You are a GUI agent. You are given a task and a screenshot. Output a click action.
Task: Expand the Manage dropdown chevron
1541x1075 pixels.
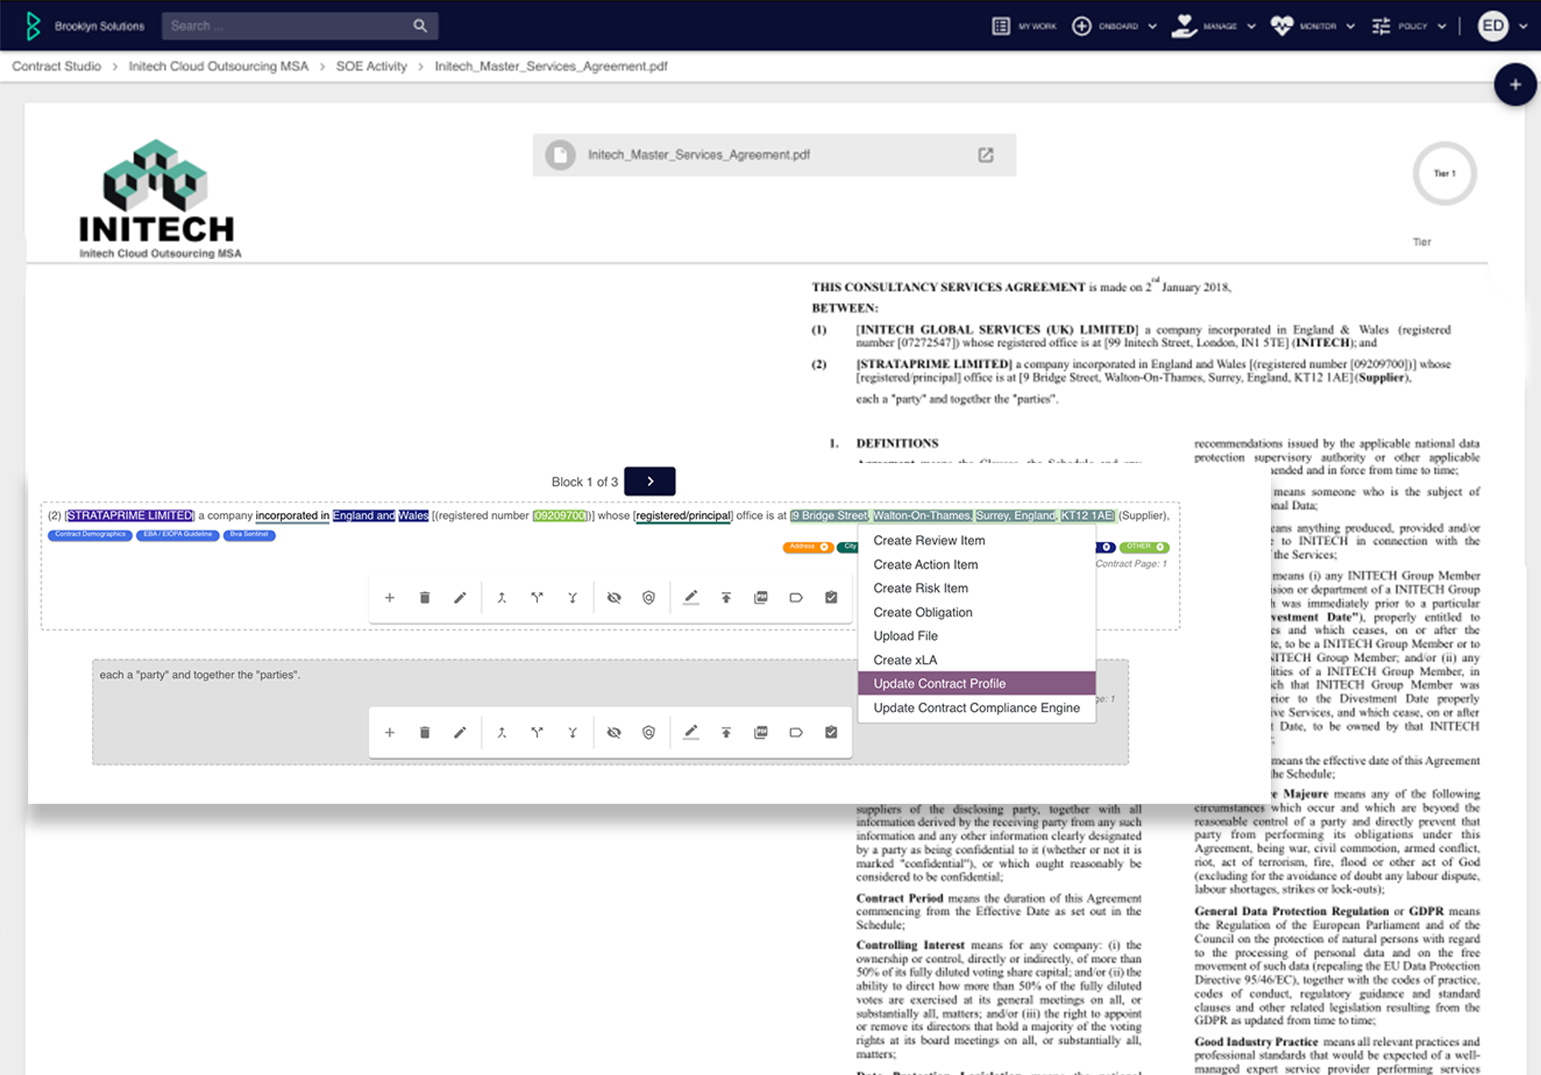pos(1251,27)
